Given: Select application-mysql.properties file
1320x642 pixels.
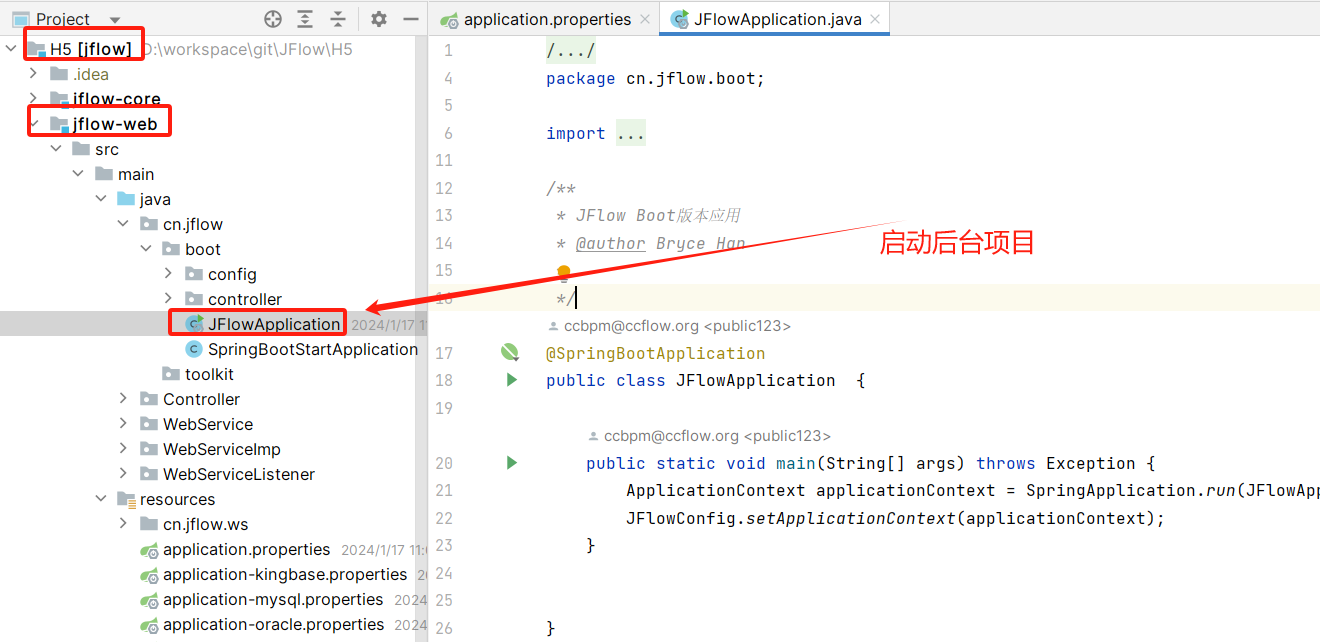Looking at the screenshot, I should point(272,599).
